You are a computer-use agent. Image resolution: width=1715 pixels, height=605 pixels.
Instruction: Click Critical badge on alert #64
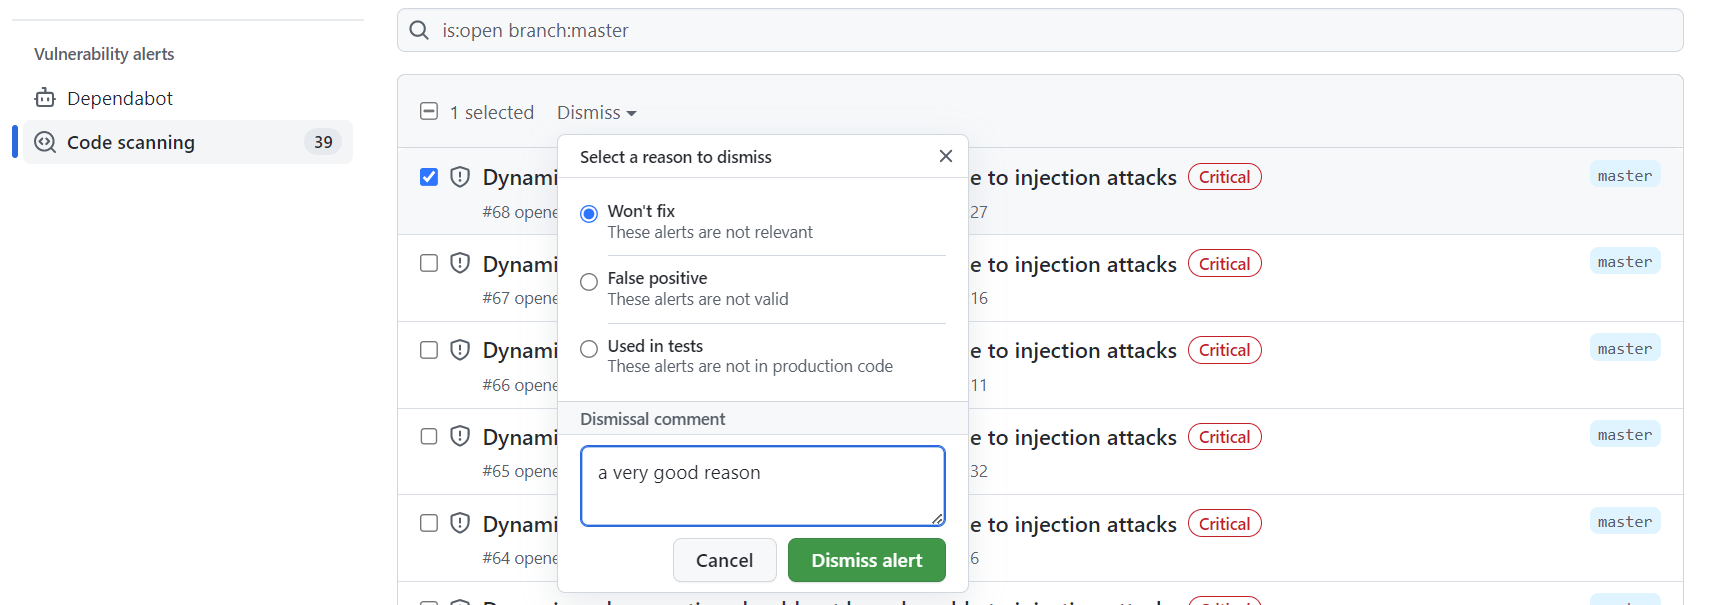tap(1225, 523)
